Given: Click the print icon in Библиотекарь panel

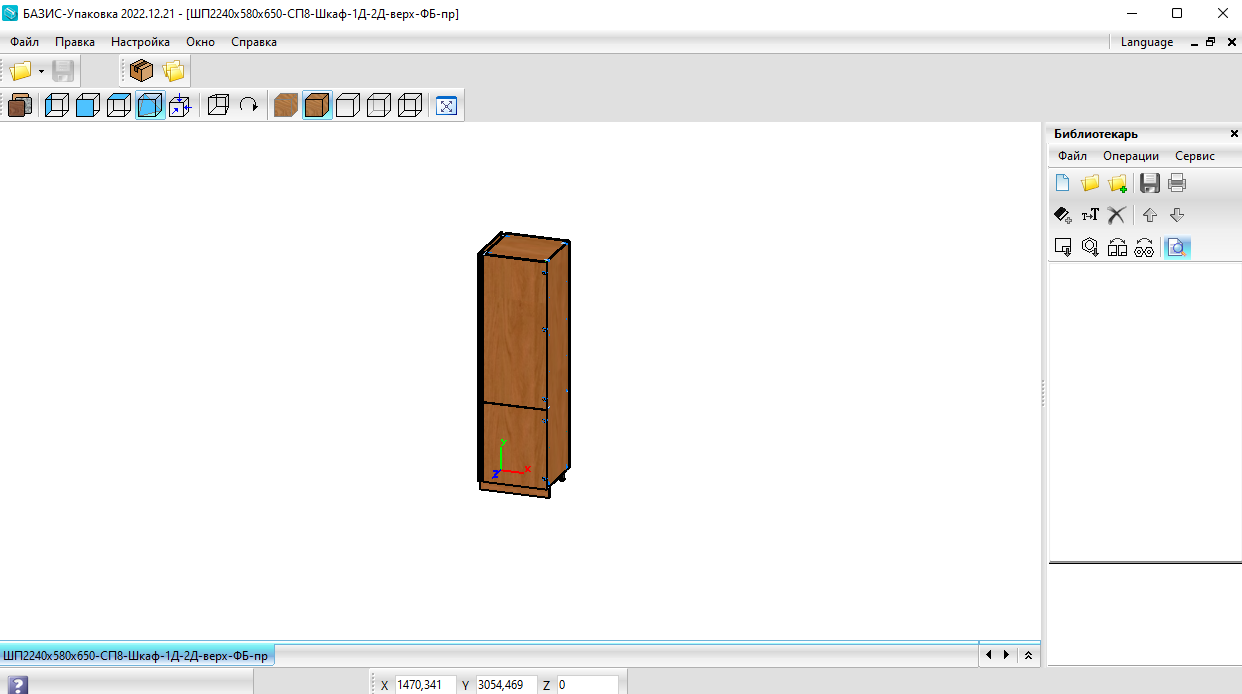Looking at the screenshot, I should pyautogui.click(x=1177, y=183).
